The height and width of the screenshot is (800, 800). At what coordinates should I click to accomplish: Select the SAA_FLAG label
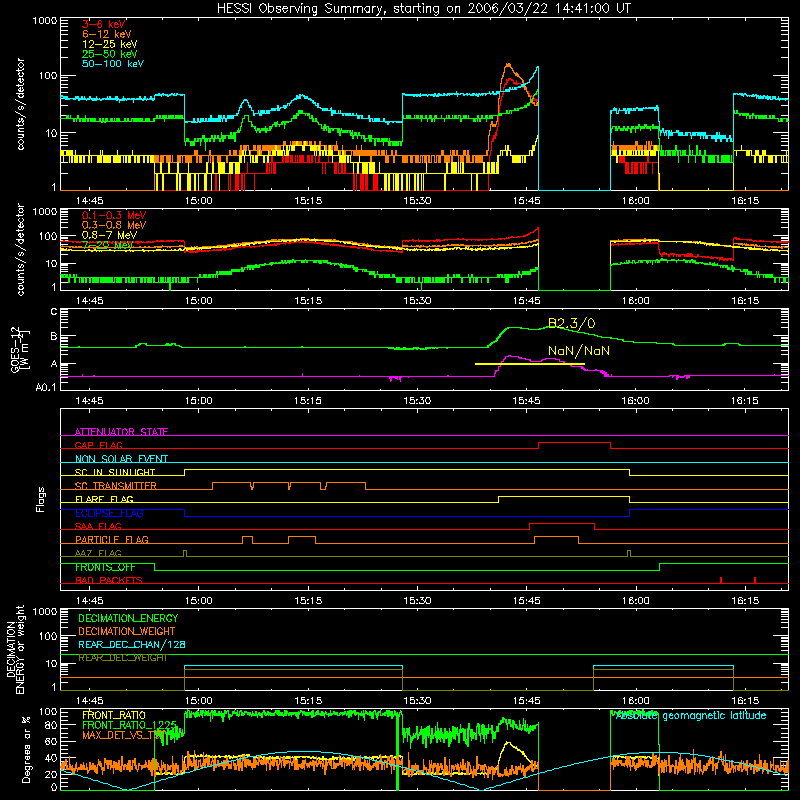click(98, 526)
